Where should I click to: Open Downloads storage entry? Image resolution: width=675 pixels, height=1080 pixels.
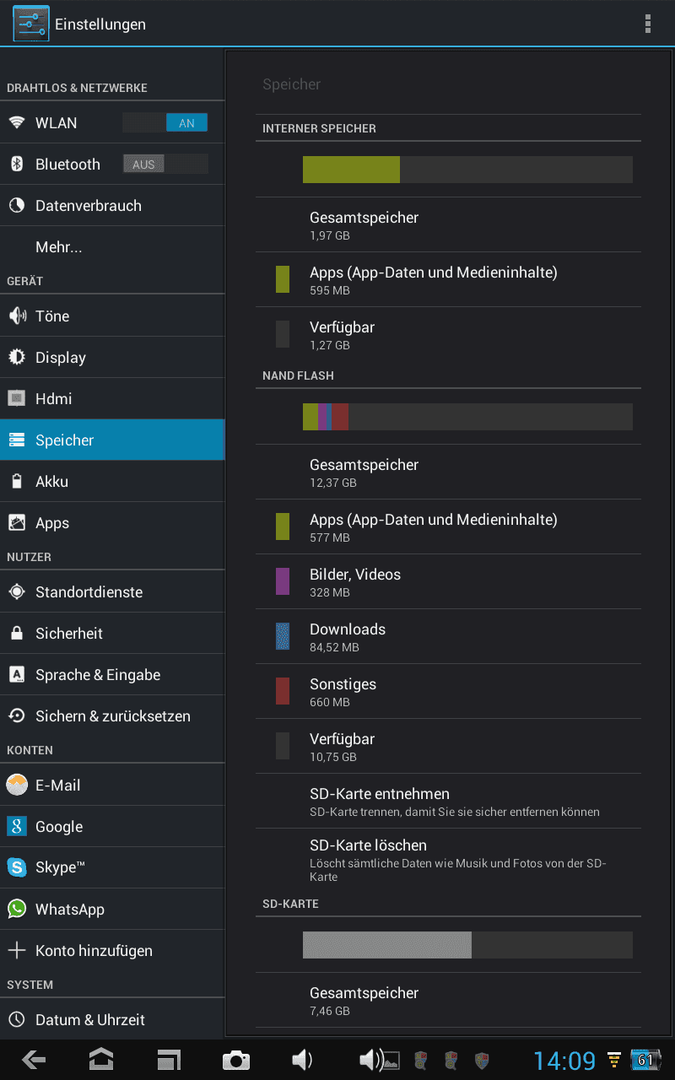click(448, 636)
